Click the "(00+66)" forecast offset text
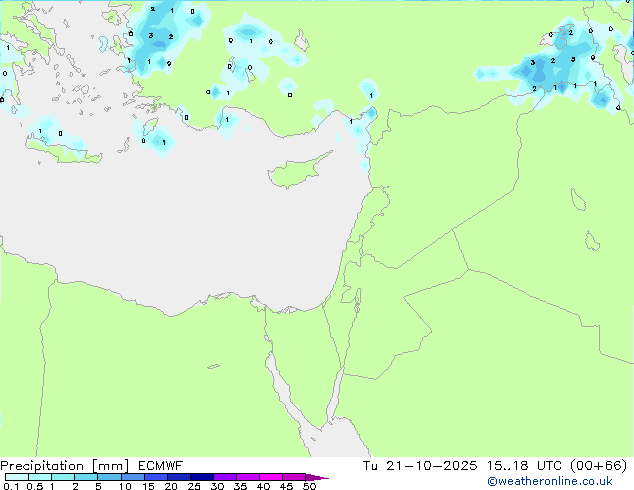Image resolution: width=634 pixels, height=490 pixels. [x=598, y=466]
